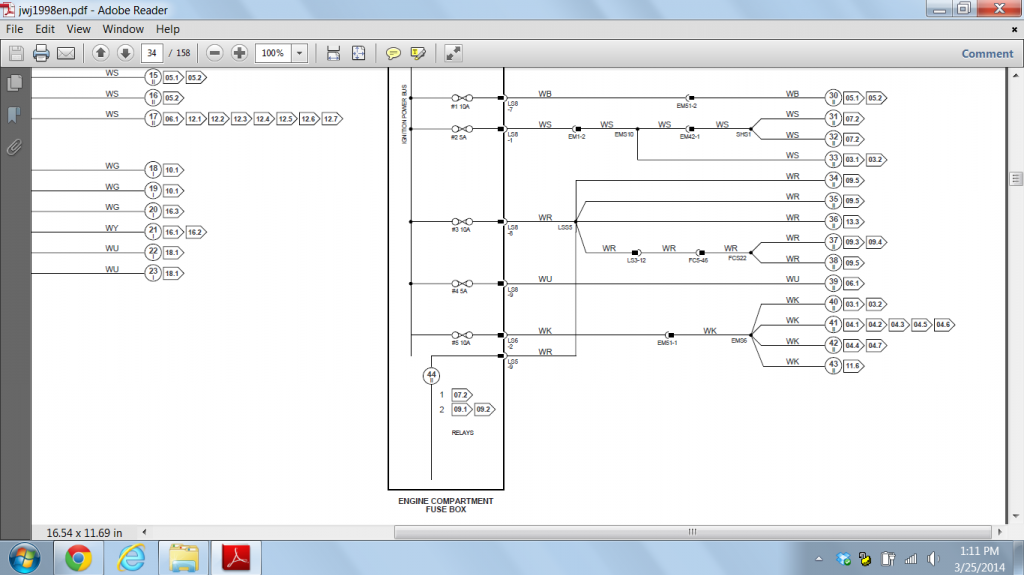The height and width of the screenshot is (575, 1024).
Task: Open the Window menu
Action: (x=123, y=29)
